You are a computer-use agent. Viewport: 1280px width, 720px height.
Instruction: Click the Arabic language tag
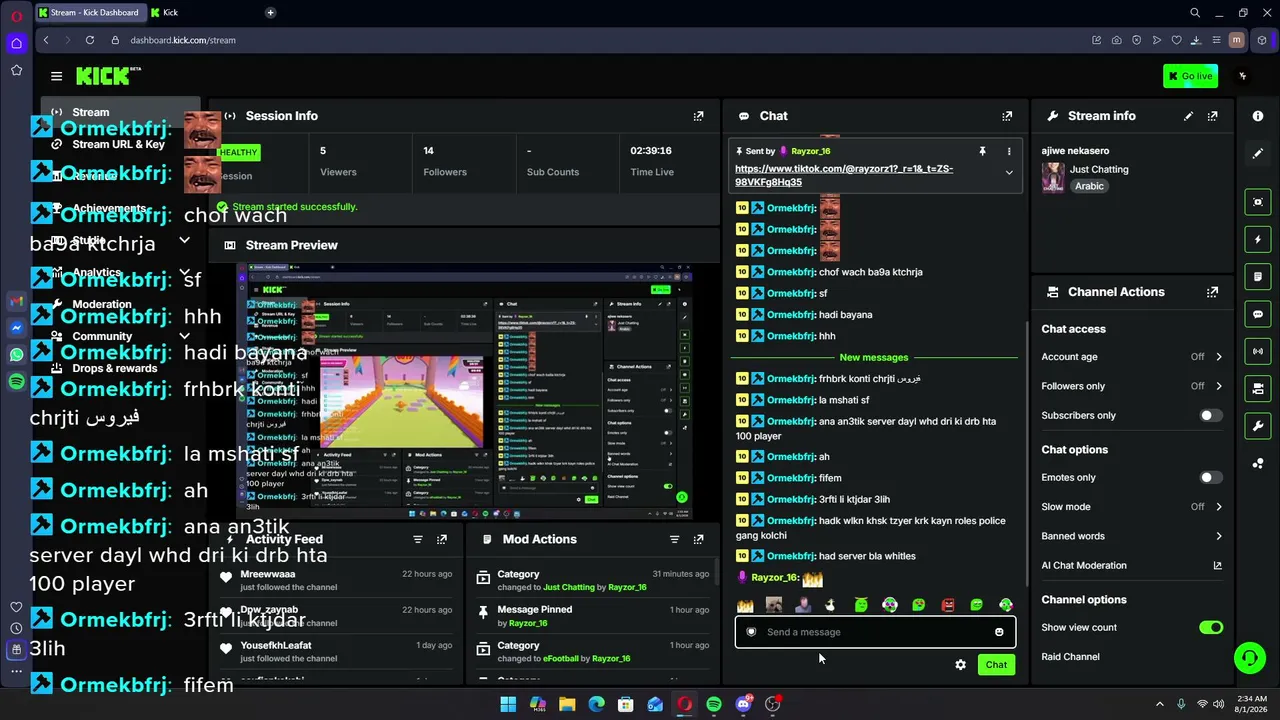pyautogui.click(x=1089, y=186)
